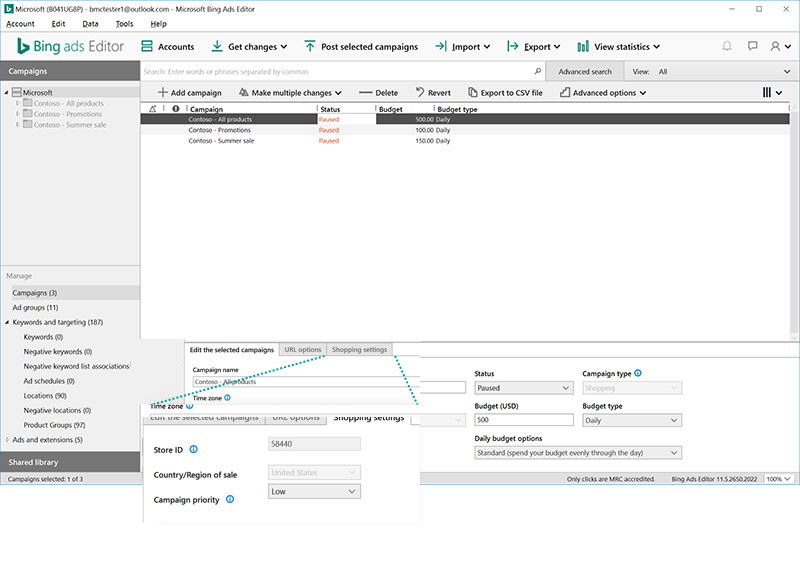Open the Help menu
Image resolution: width=800 pixels, height=576 pixels.
pyautogui.click(x=158, y=23)
